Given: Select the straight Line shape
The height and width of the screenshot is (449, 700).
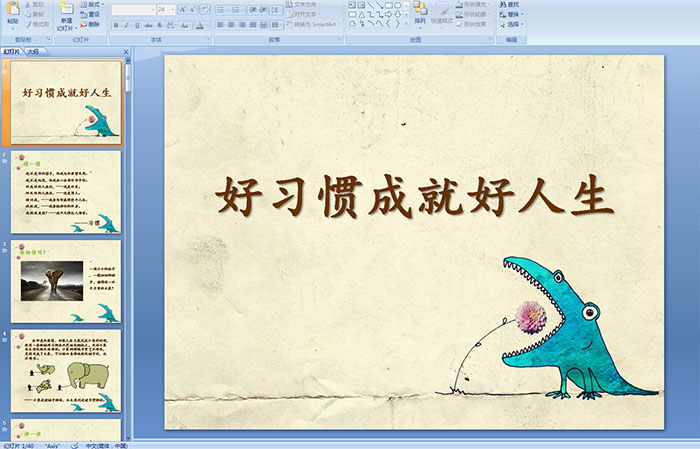Looking at the screenshot, I should 371,5.
